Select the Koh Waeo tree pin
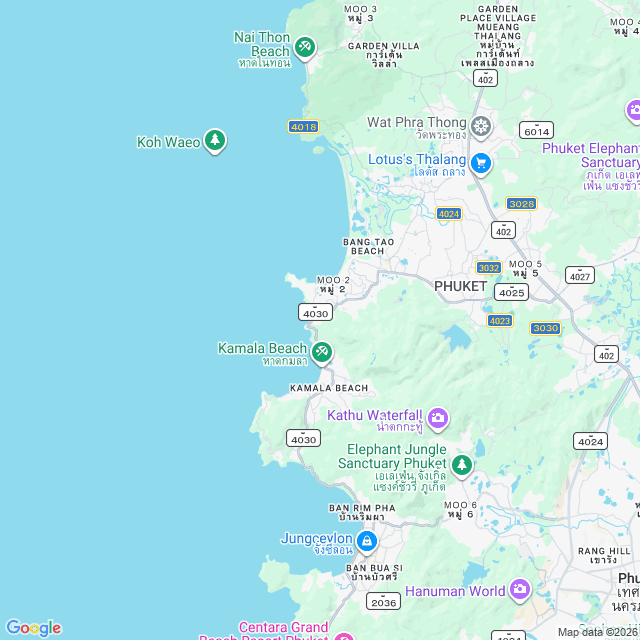 tap(215, 141)
